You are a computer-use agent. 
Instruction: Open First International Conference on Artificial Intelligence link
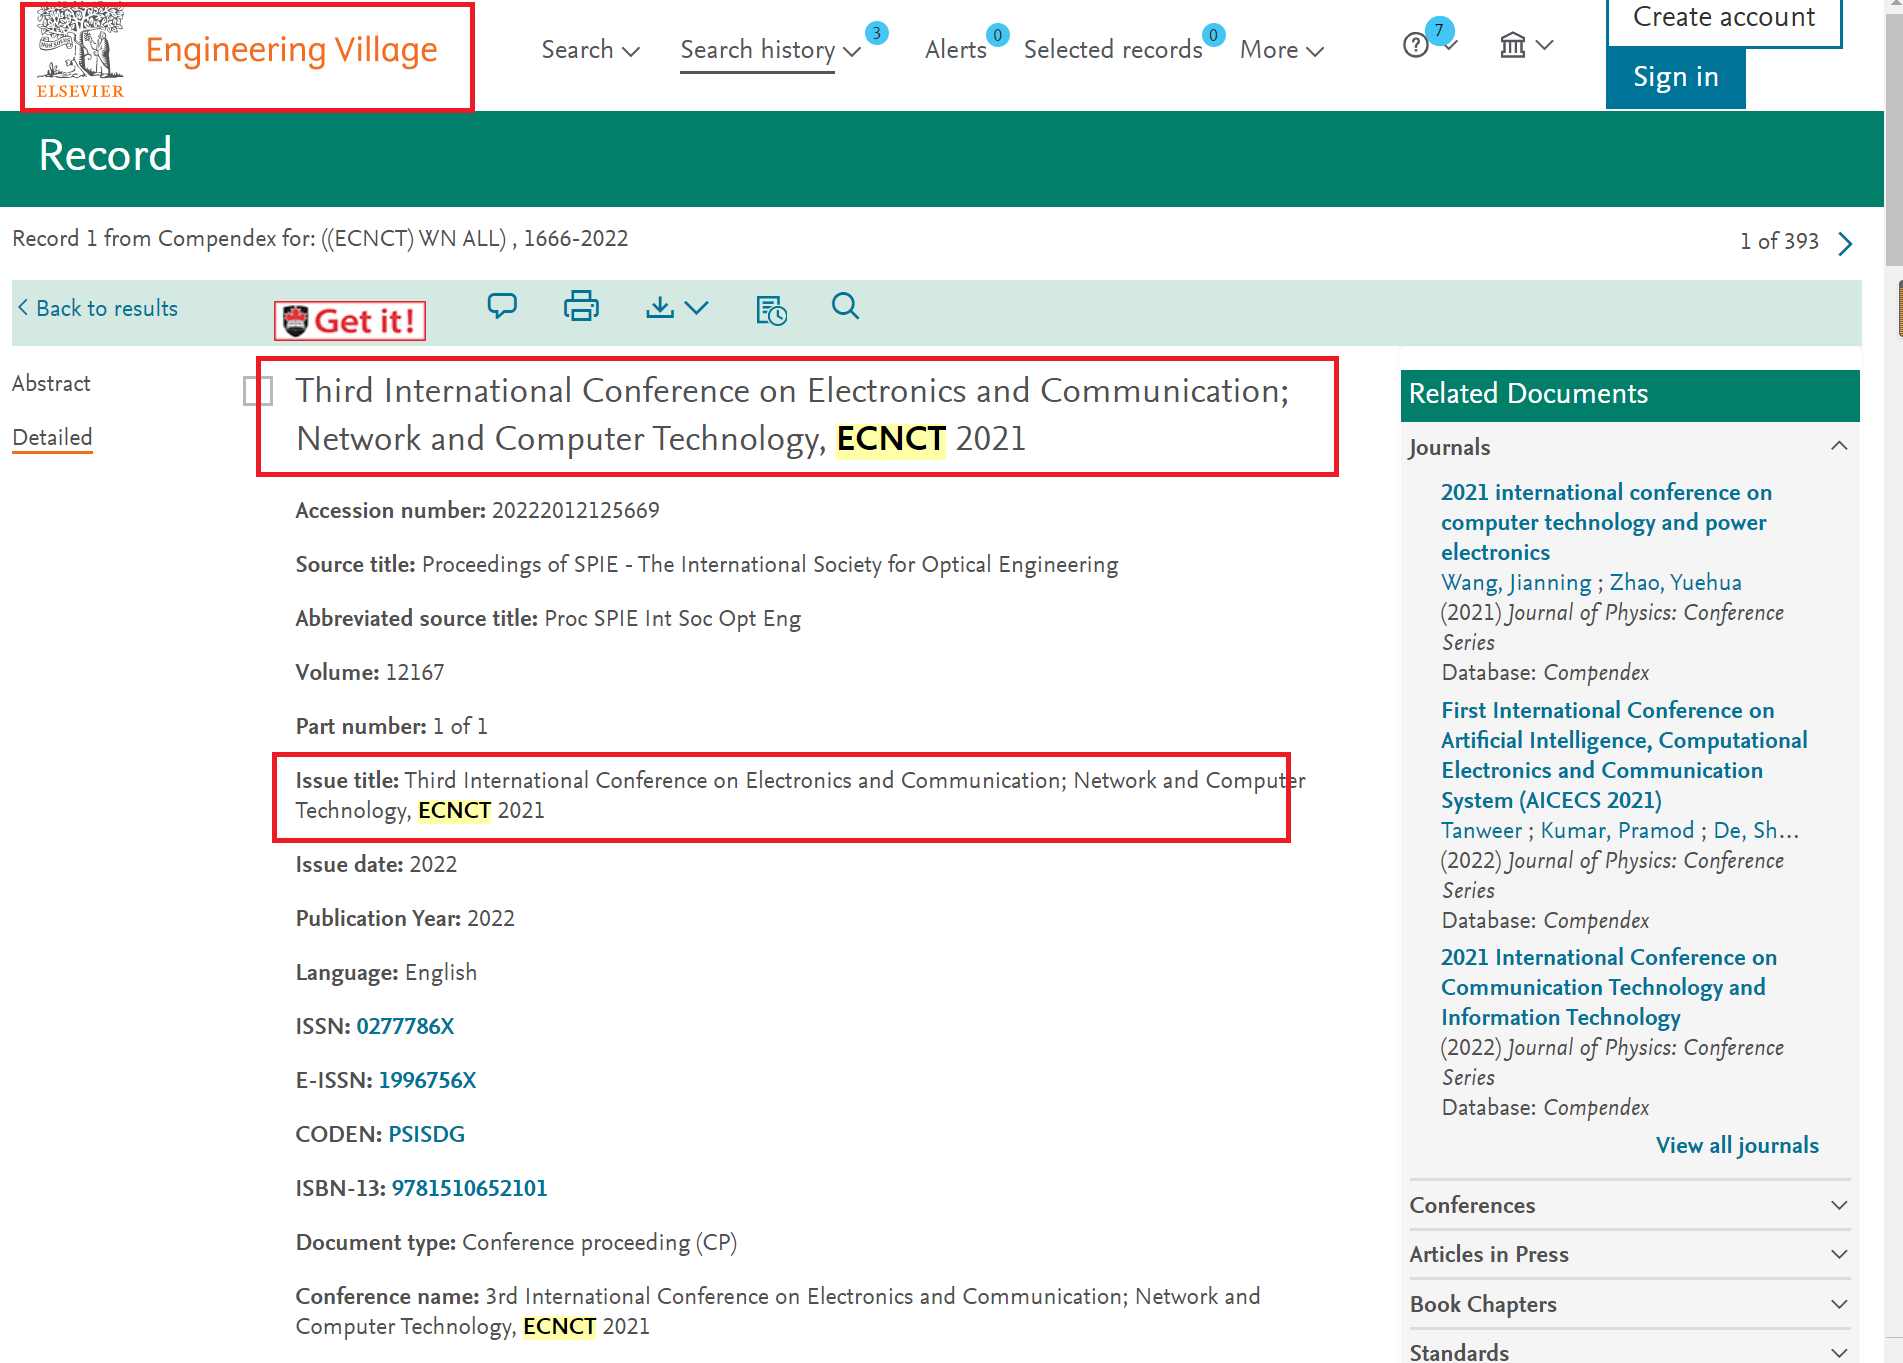pos(1624,755)
